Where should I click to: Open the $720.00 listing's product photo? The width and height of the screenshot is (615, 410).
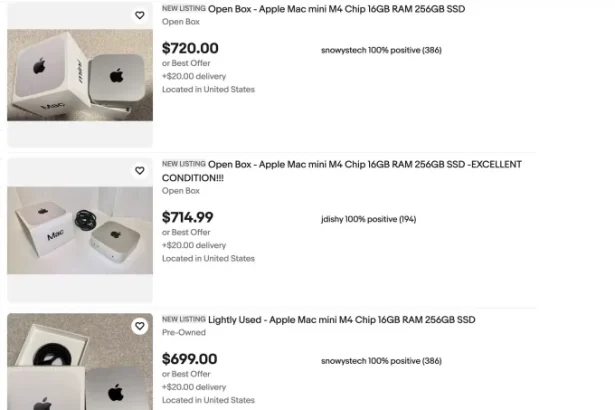[x=79, y=76]
